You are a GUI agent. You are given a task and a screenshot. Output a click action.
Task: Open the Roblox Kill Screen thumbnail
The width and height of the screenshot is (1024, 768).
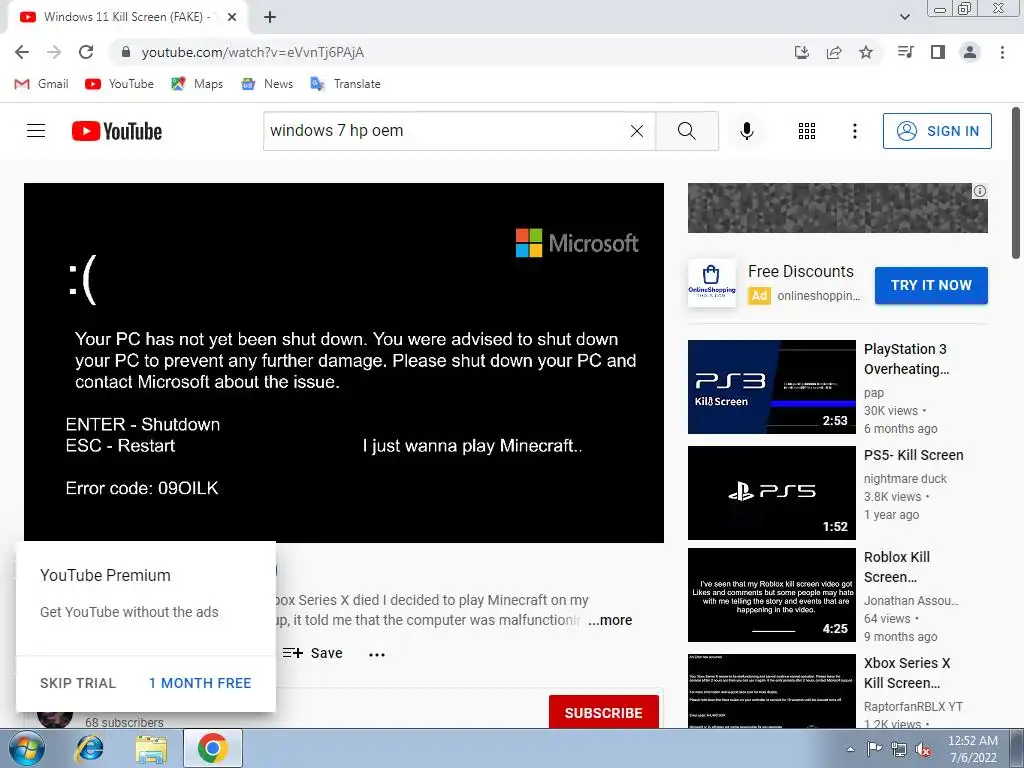tap(771, 595)
